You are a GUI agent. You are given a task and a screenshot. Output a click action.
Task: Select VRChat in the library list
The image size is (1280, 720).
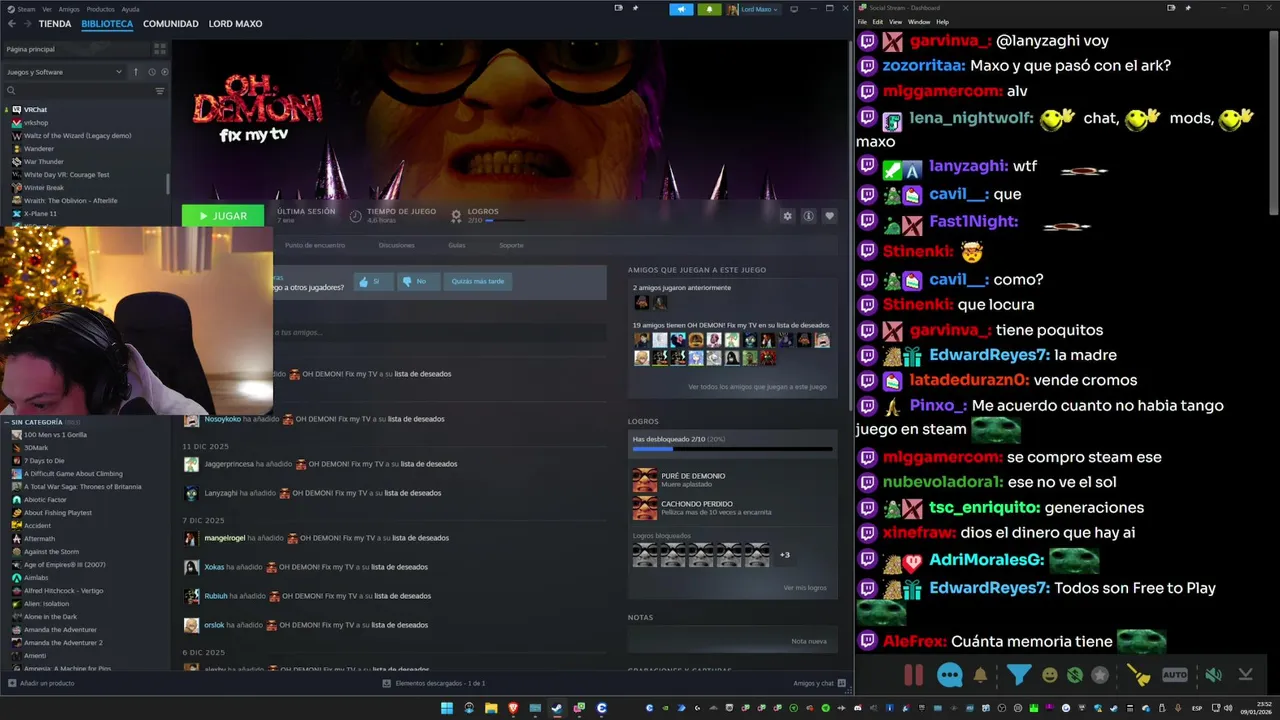[35, 109]
